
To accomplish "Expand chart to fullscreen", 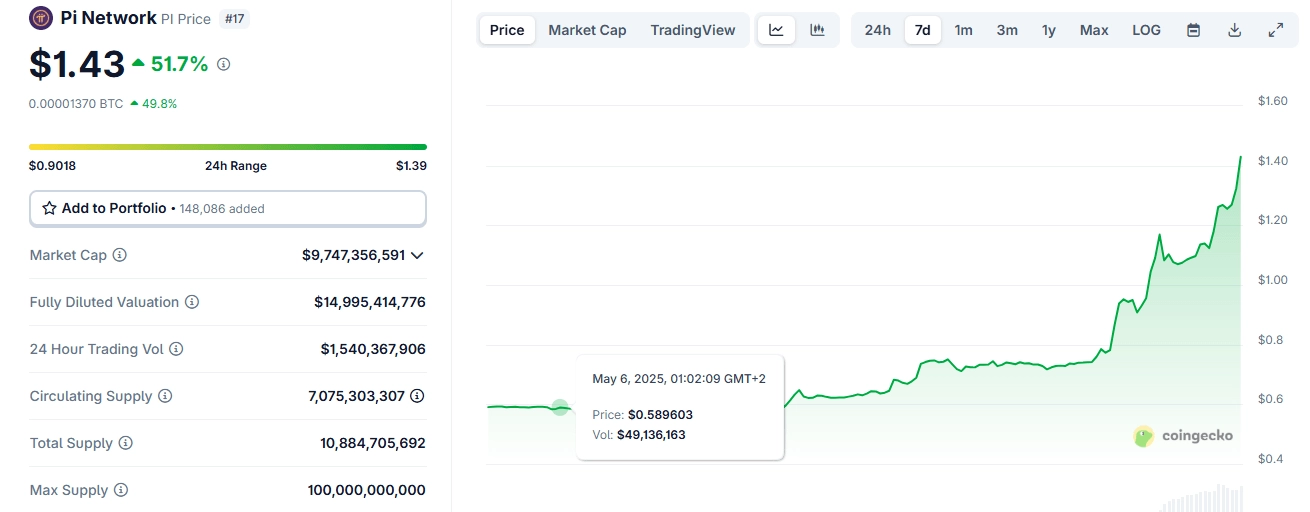I will pyautogui.click(x=1276, y=30).
